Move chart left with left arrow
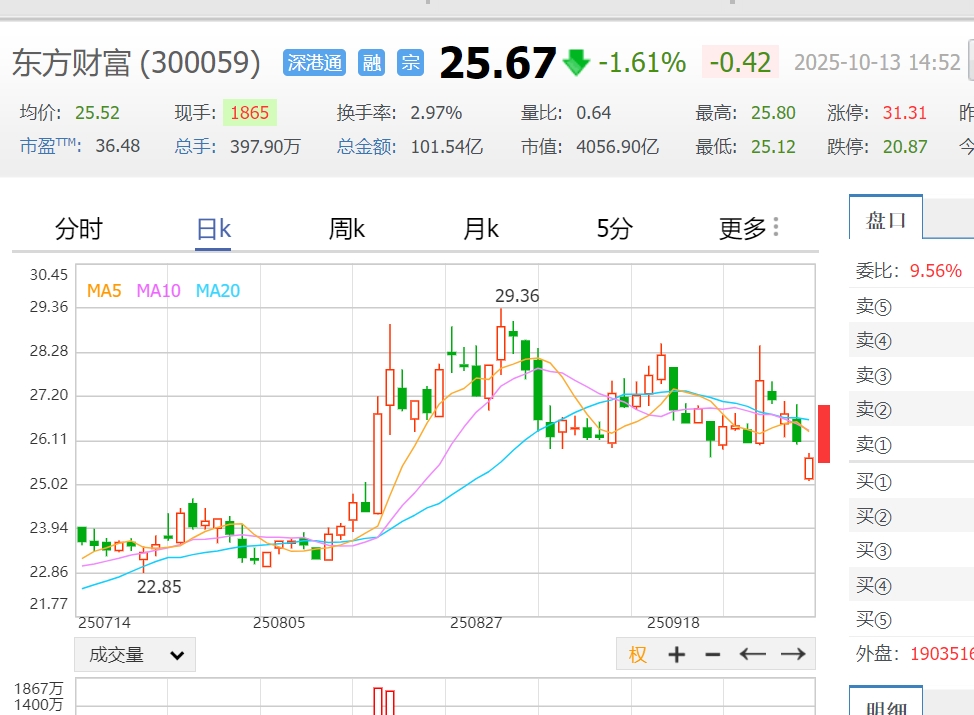Image resolution: width=974 pixels, height=715 pixels. coord(752,654)
